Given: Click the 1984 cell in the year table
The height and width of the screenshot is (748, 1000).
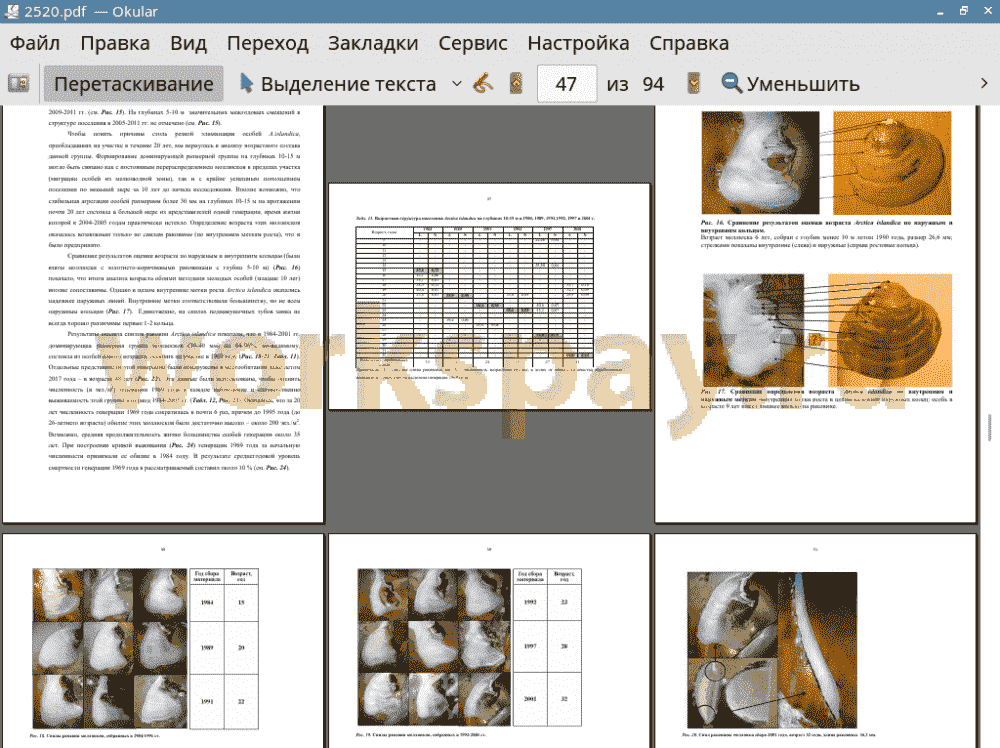Looking at the screenshot, I should tap(207, 602).
